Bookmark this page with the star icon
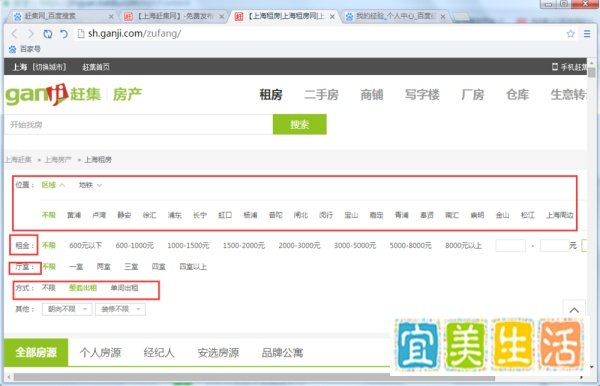The width and height of the screenshot is (600, 386). tap(571, 34)
